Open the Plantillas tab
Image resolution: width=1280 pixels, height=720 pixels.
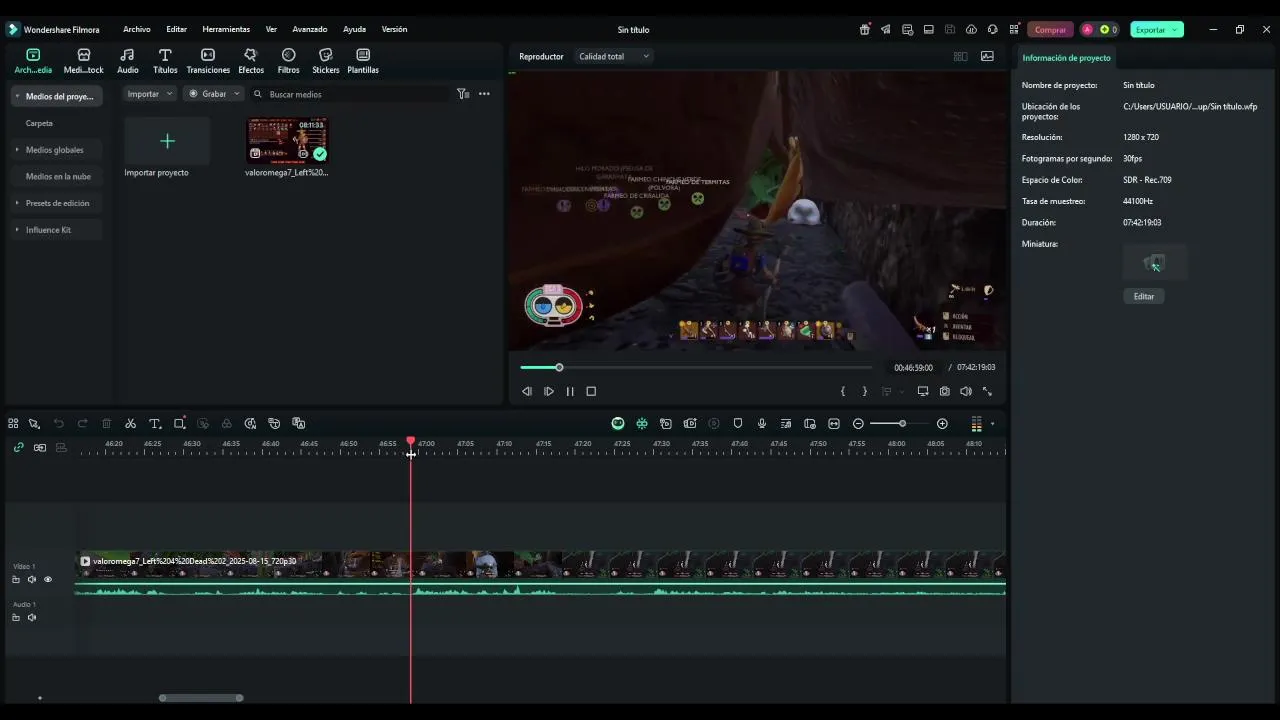[363, 61]
